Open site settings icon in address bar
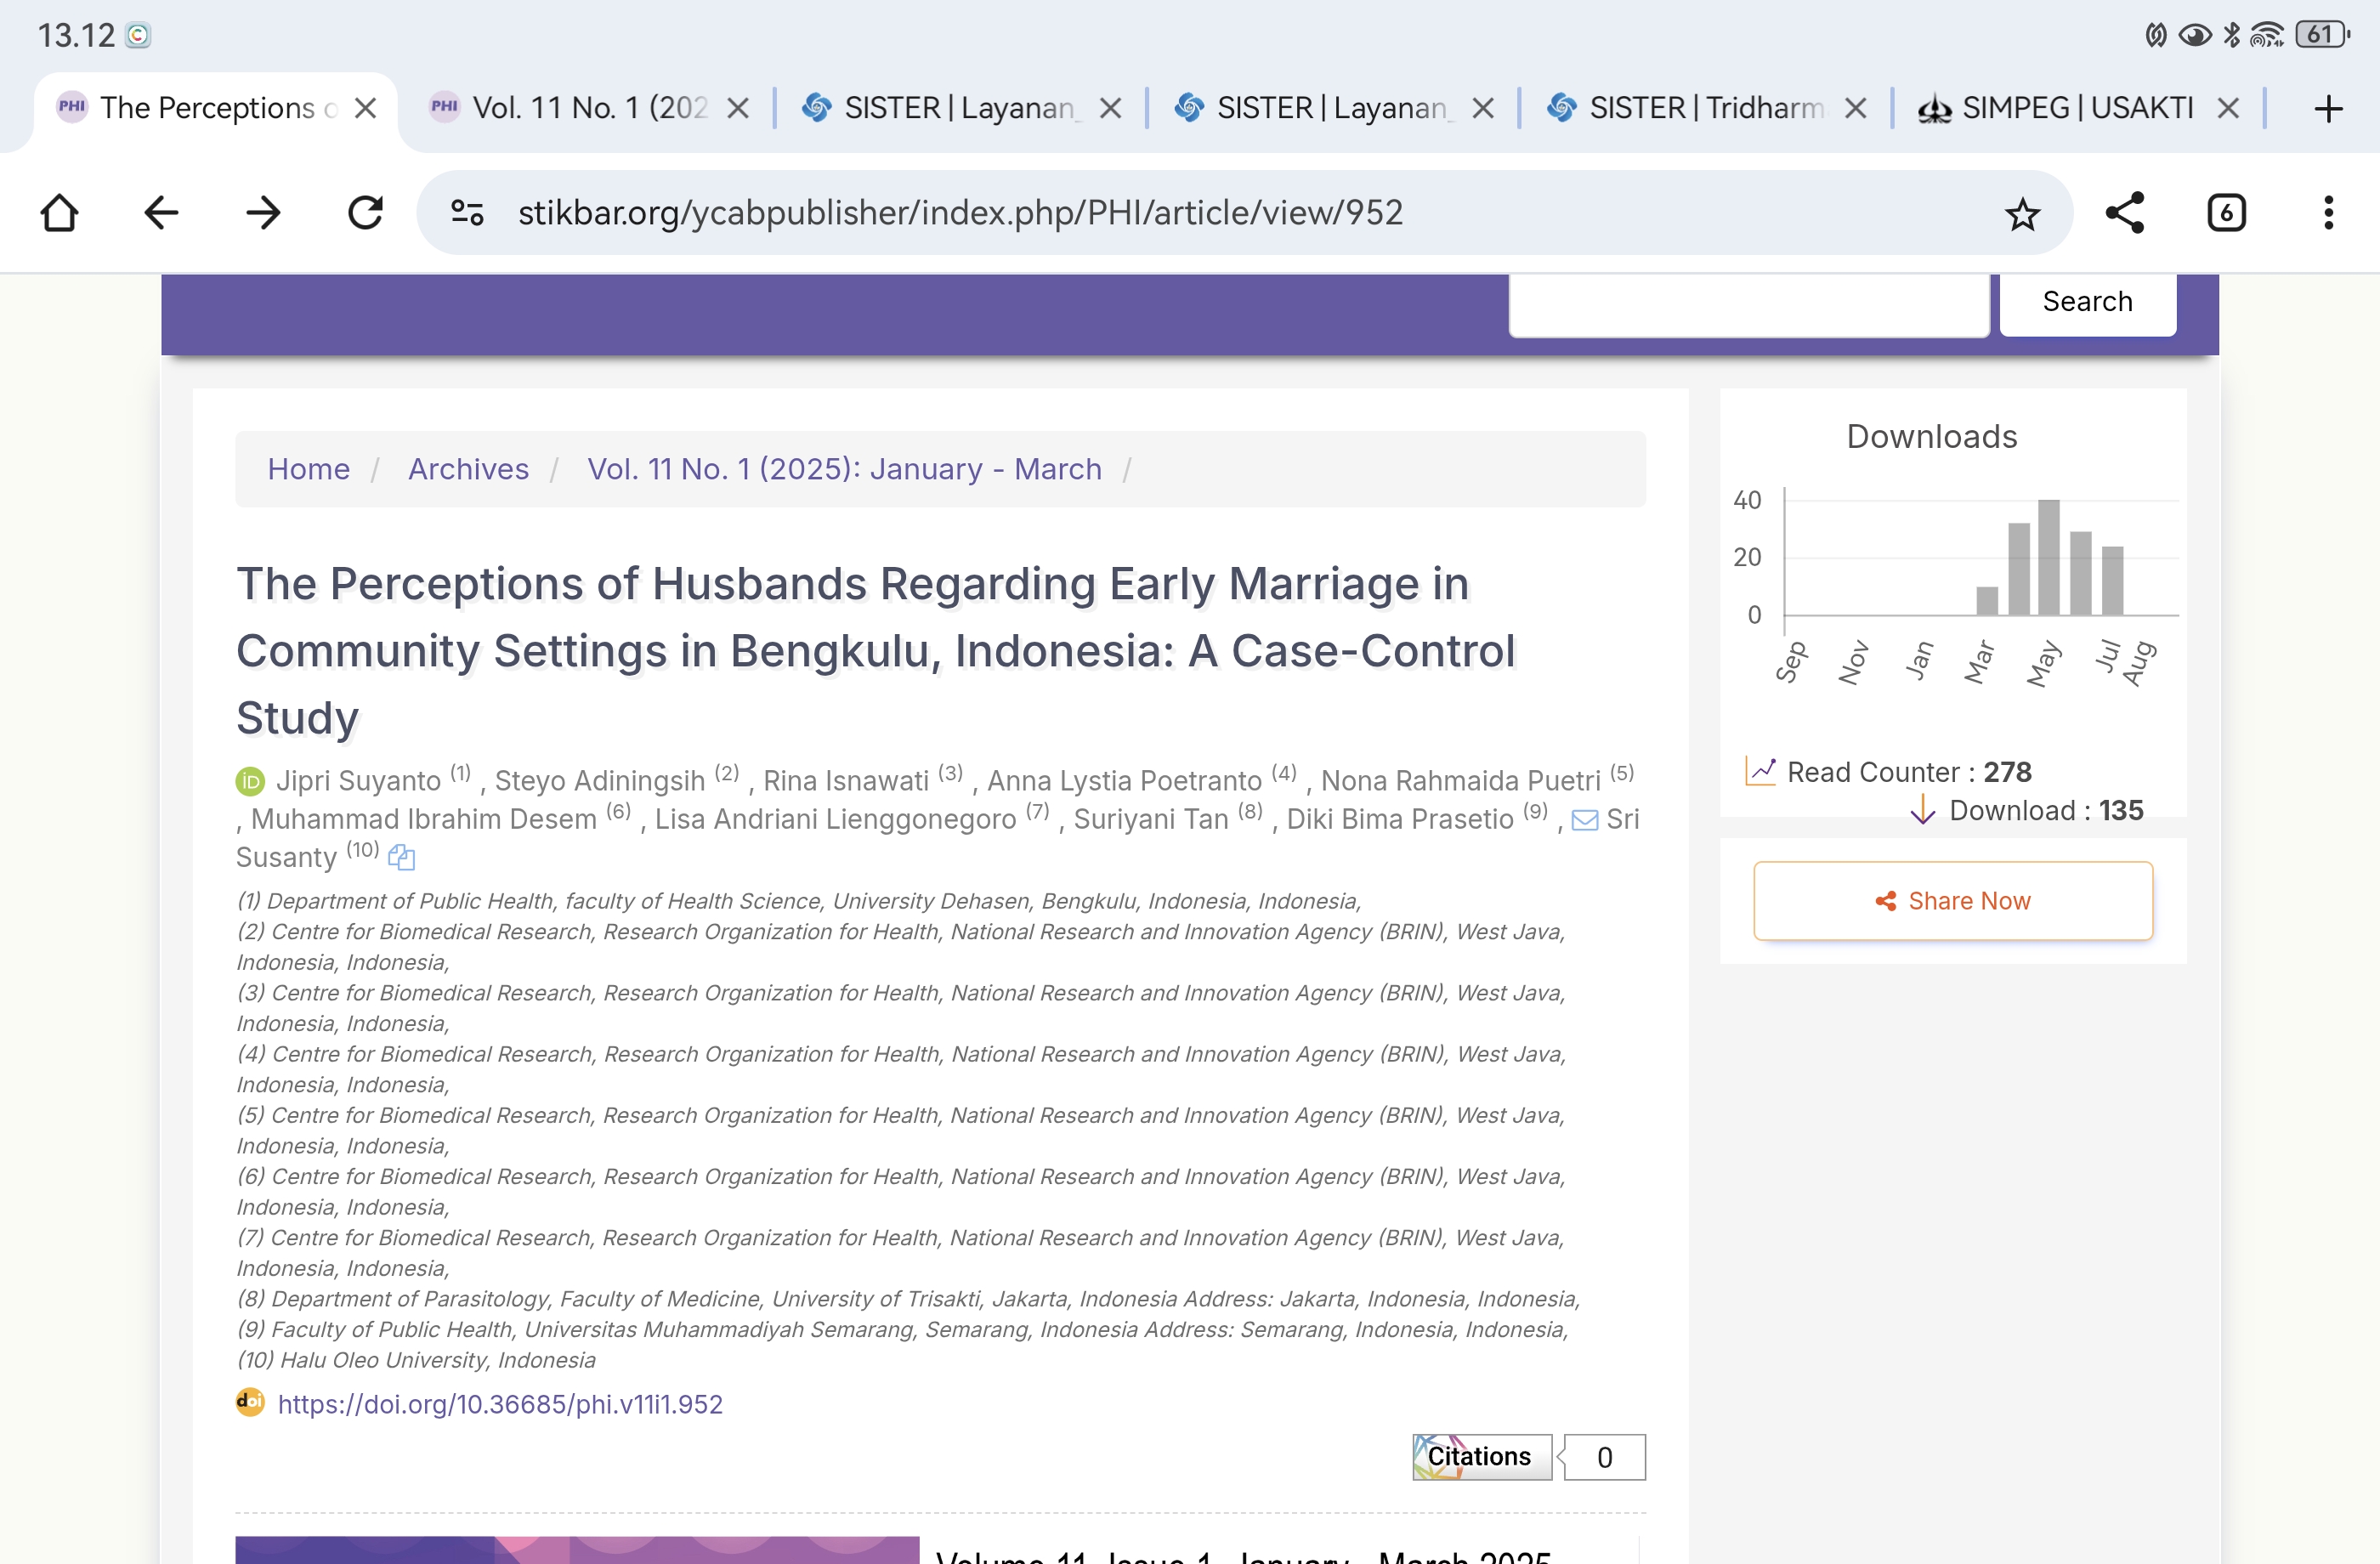This screenshot has width=2380, height=1564. (x=467, y=212)
